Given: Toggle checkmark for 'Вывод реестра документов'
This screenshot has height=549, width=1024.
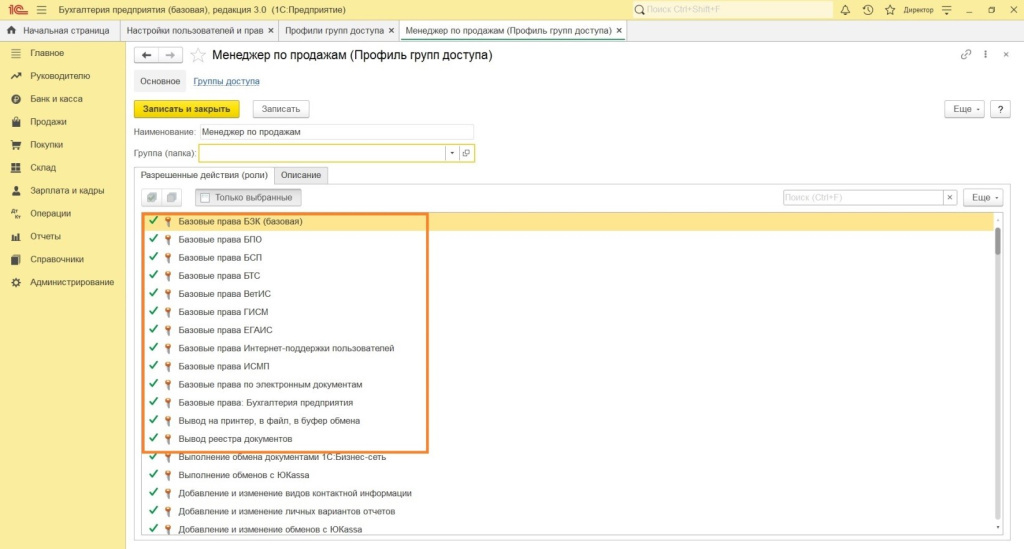Looking at the screenshot, I should tap(153, 438).
